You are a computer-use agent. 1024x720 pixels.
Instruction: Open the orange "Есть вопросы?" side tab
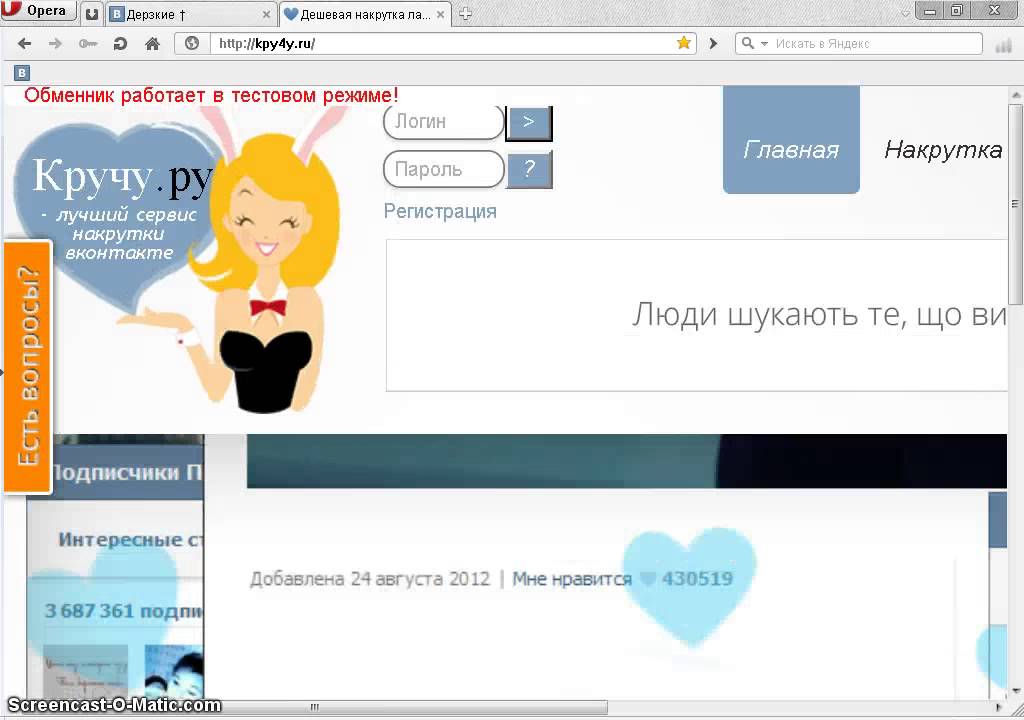(27, 367)
